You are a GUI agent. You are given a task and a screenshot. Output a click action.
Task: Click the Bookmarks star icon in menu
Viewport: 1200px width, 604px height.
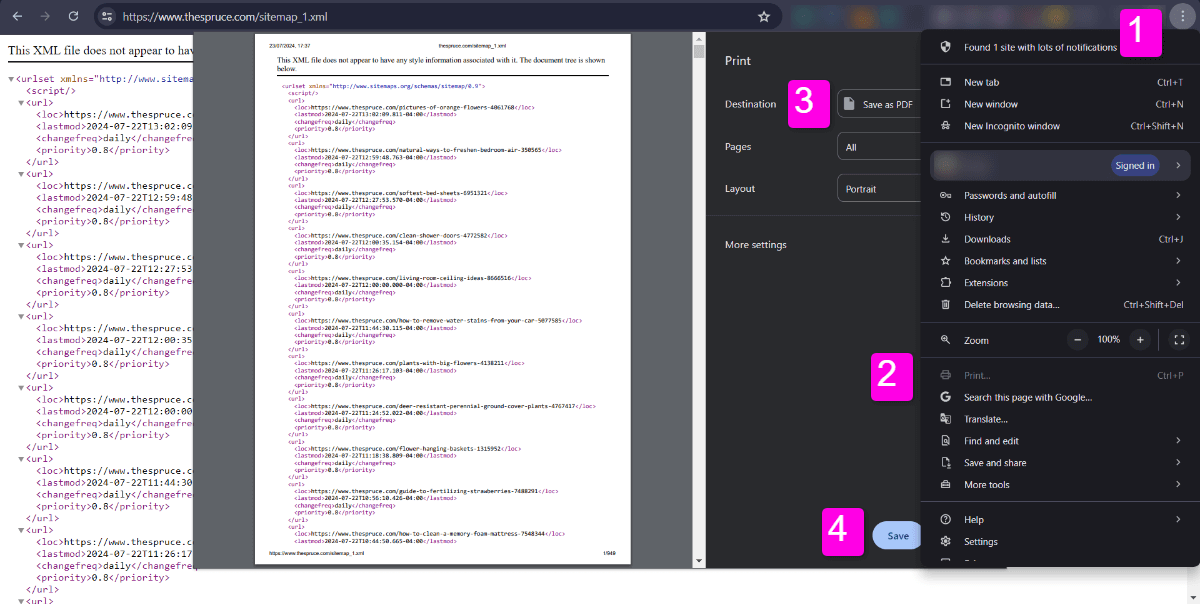(x=945, y=261)
